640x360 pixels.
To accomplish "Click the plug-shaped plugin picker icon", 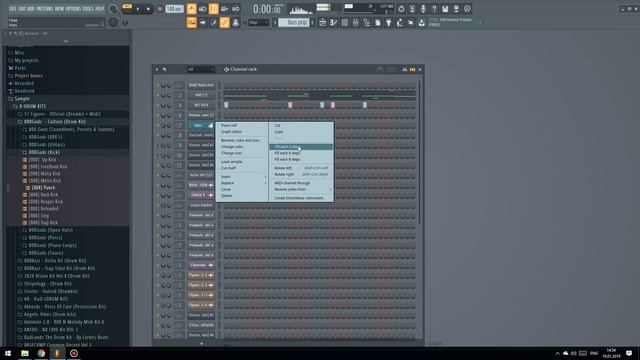I will point(389,23).
